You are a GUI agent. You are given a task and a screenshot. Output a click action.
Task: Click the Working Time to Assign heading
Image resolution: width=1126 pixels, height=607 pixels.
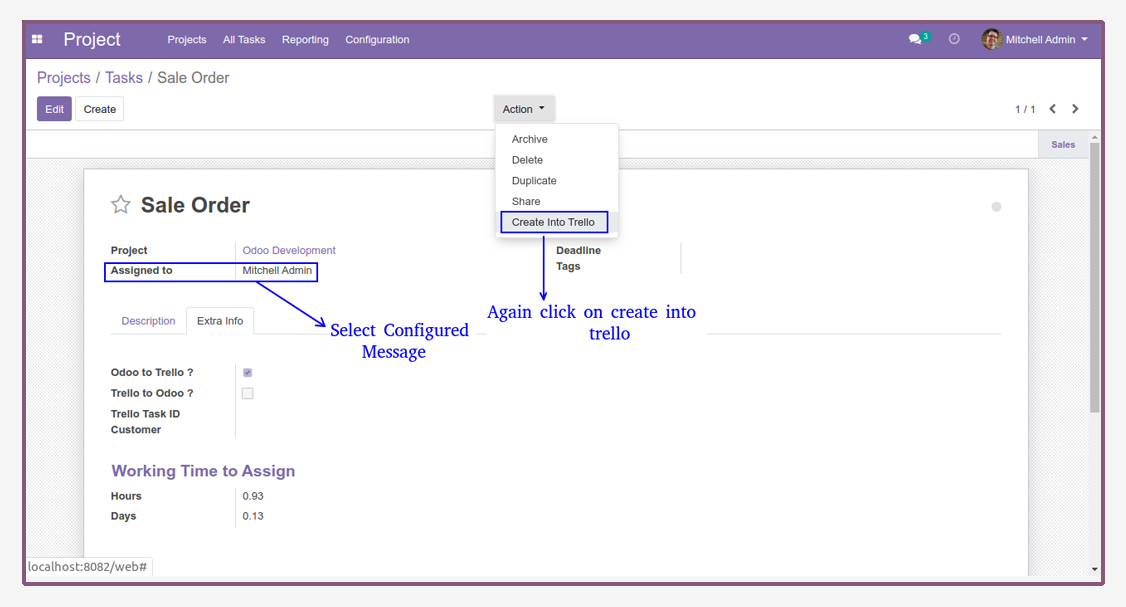coord(203,471)
